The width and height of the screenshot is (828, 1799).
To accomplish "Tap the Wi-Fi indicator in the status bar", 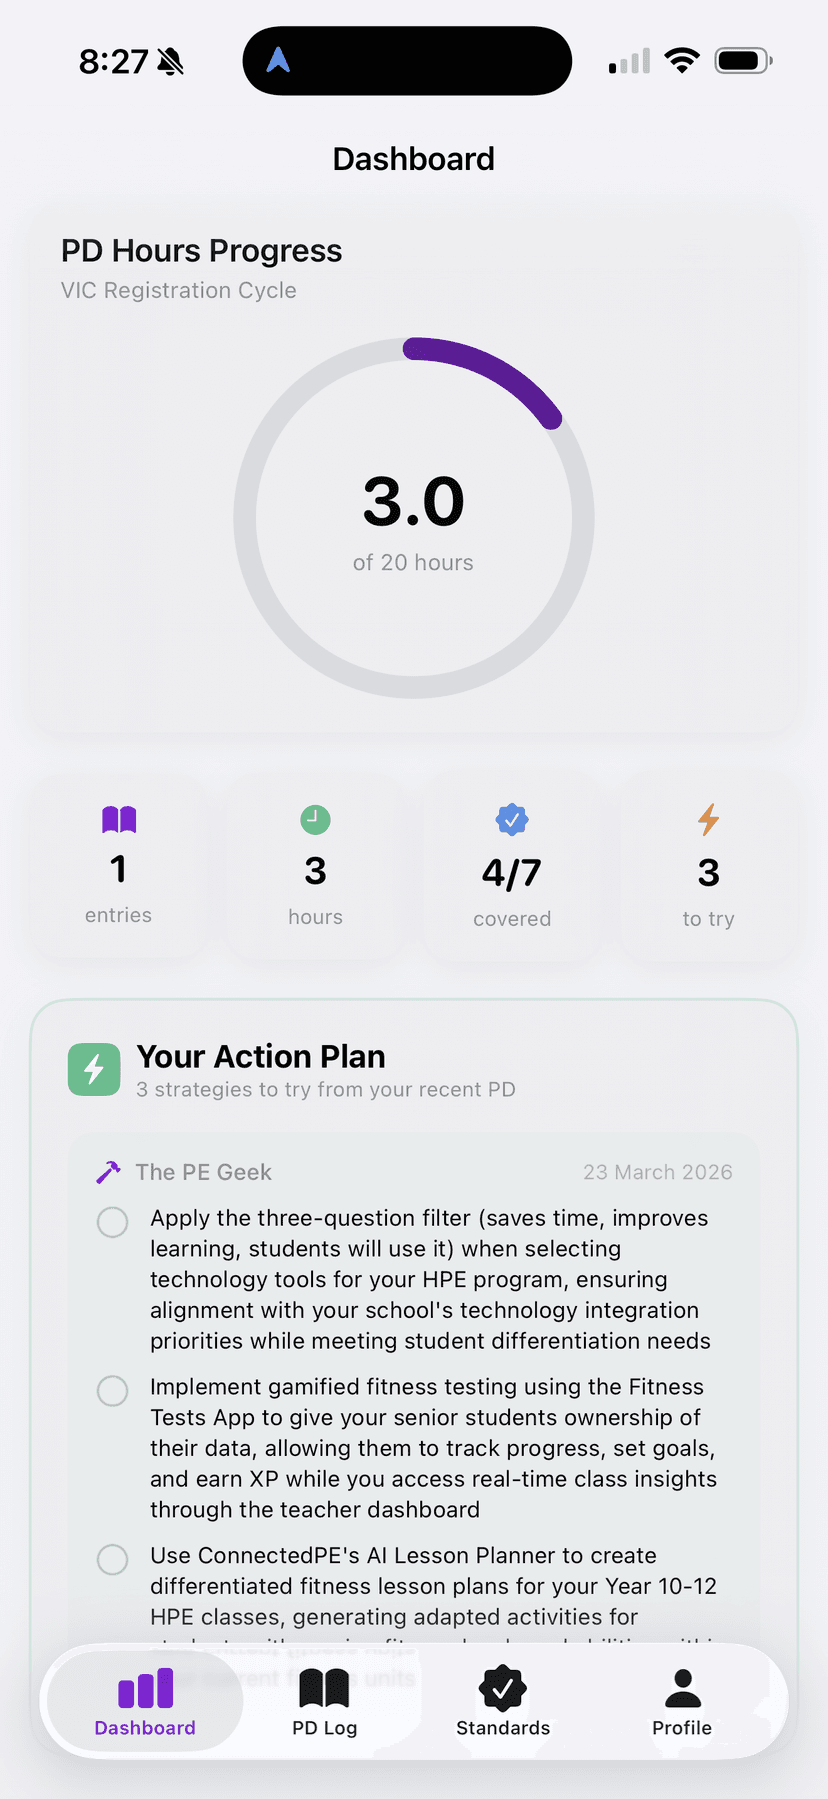I will click(x=682, y=60).
